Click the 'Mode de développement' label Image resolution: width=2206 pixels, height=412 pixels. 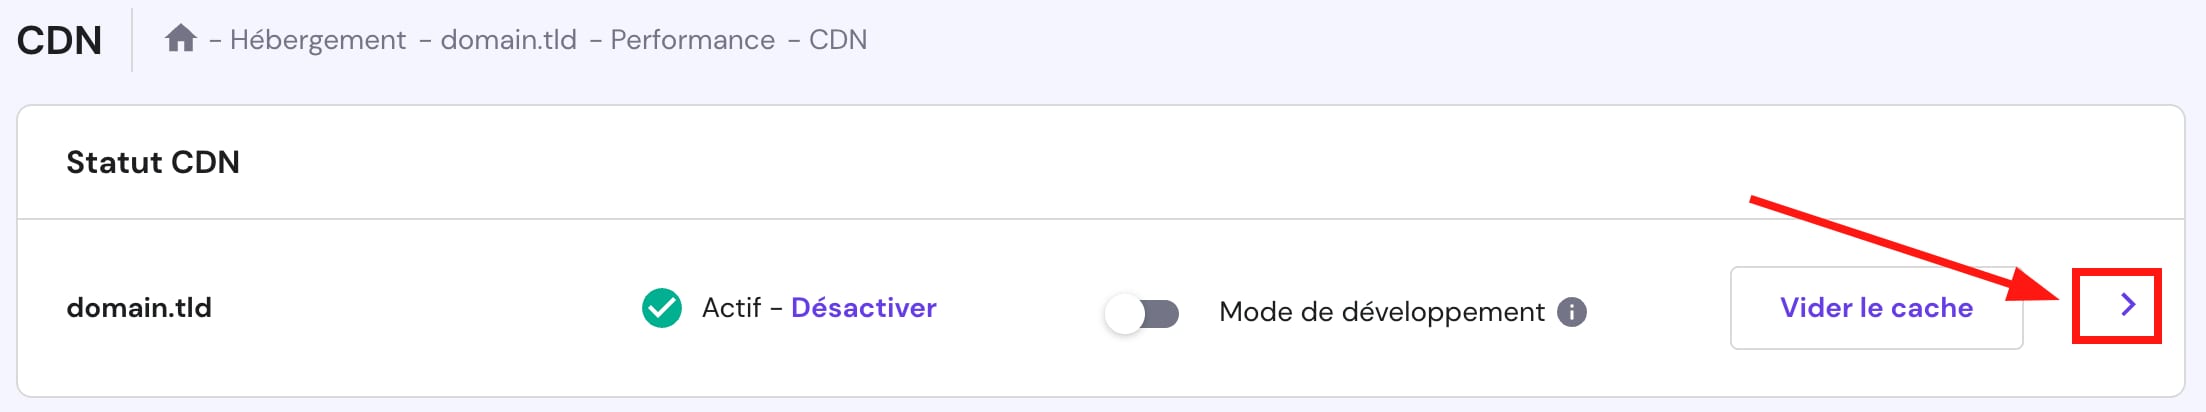coord(1381,312)
